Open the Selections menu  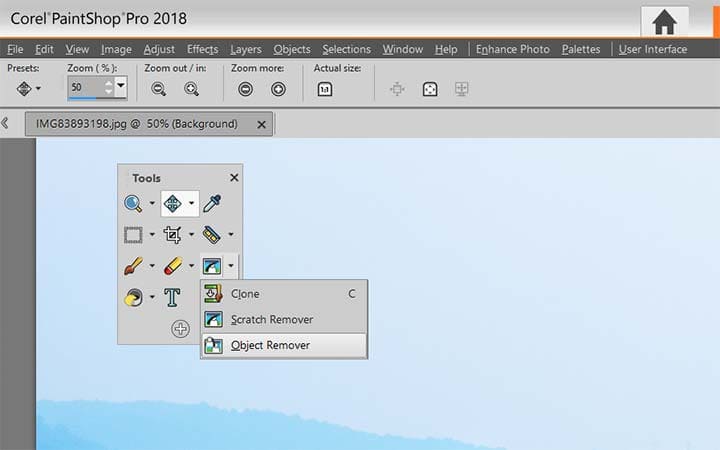(346, 49)
